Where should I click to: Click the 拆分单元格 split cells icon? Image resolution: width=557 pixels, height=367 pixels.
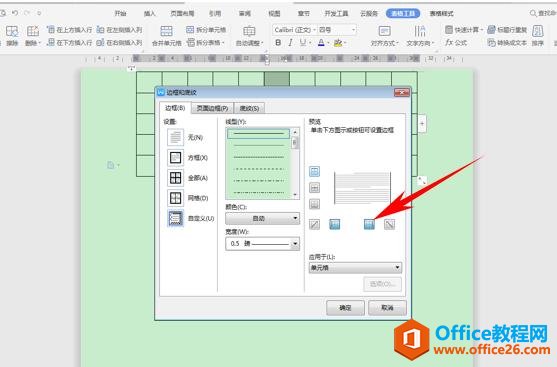pos(206,30)
